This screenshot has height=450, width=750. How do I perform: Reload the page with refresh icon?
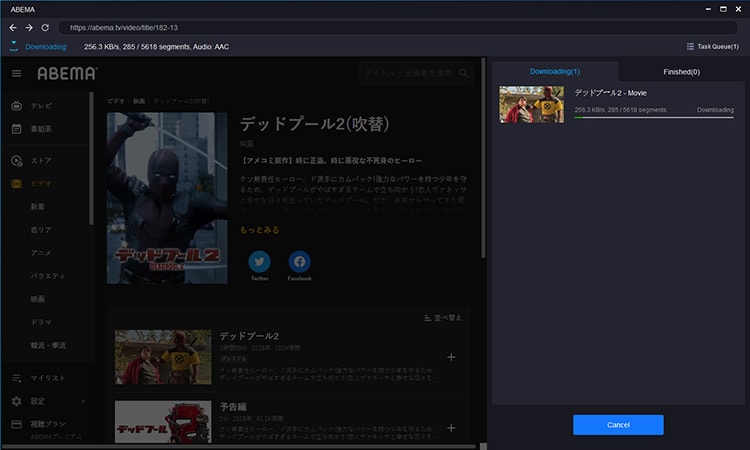pos(45,28)
